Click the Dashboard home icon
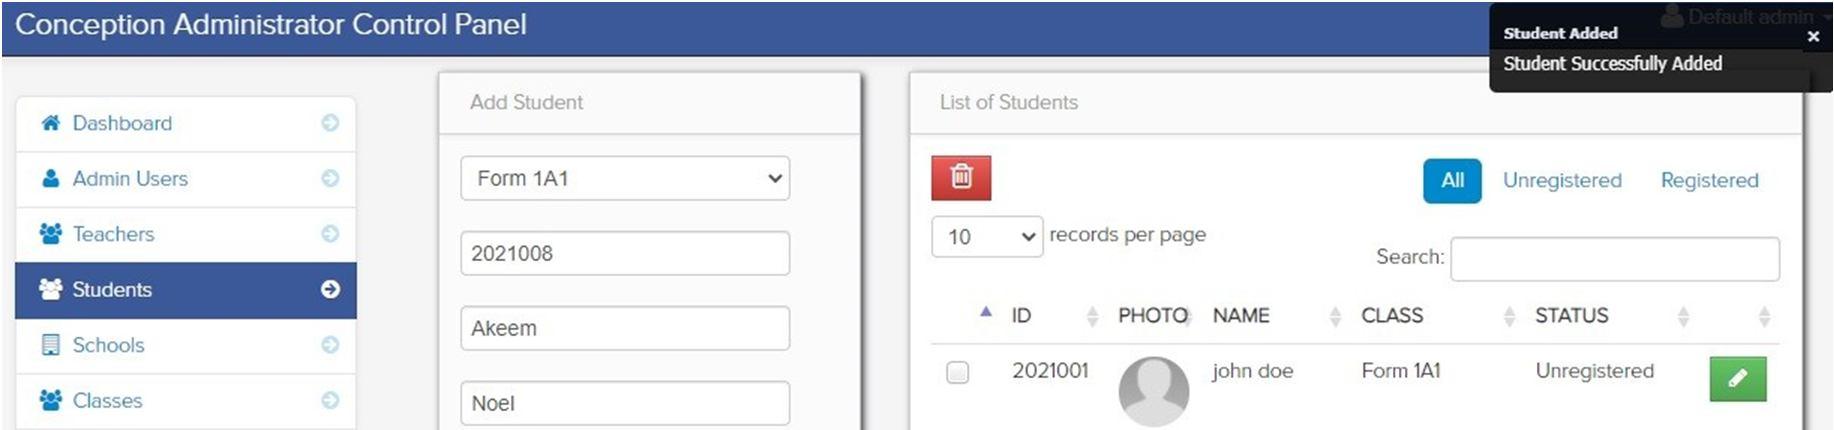Viewport: 1834px width, 430px height. pos(50,123)
